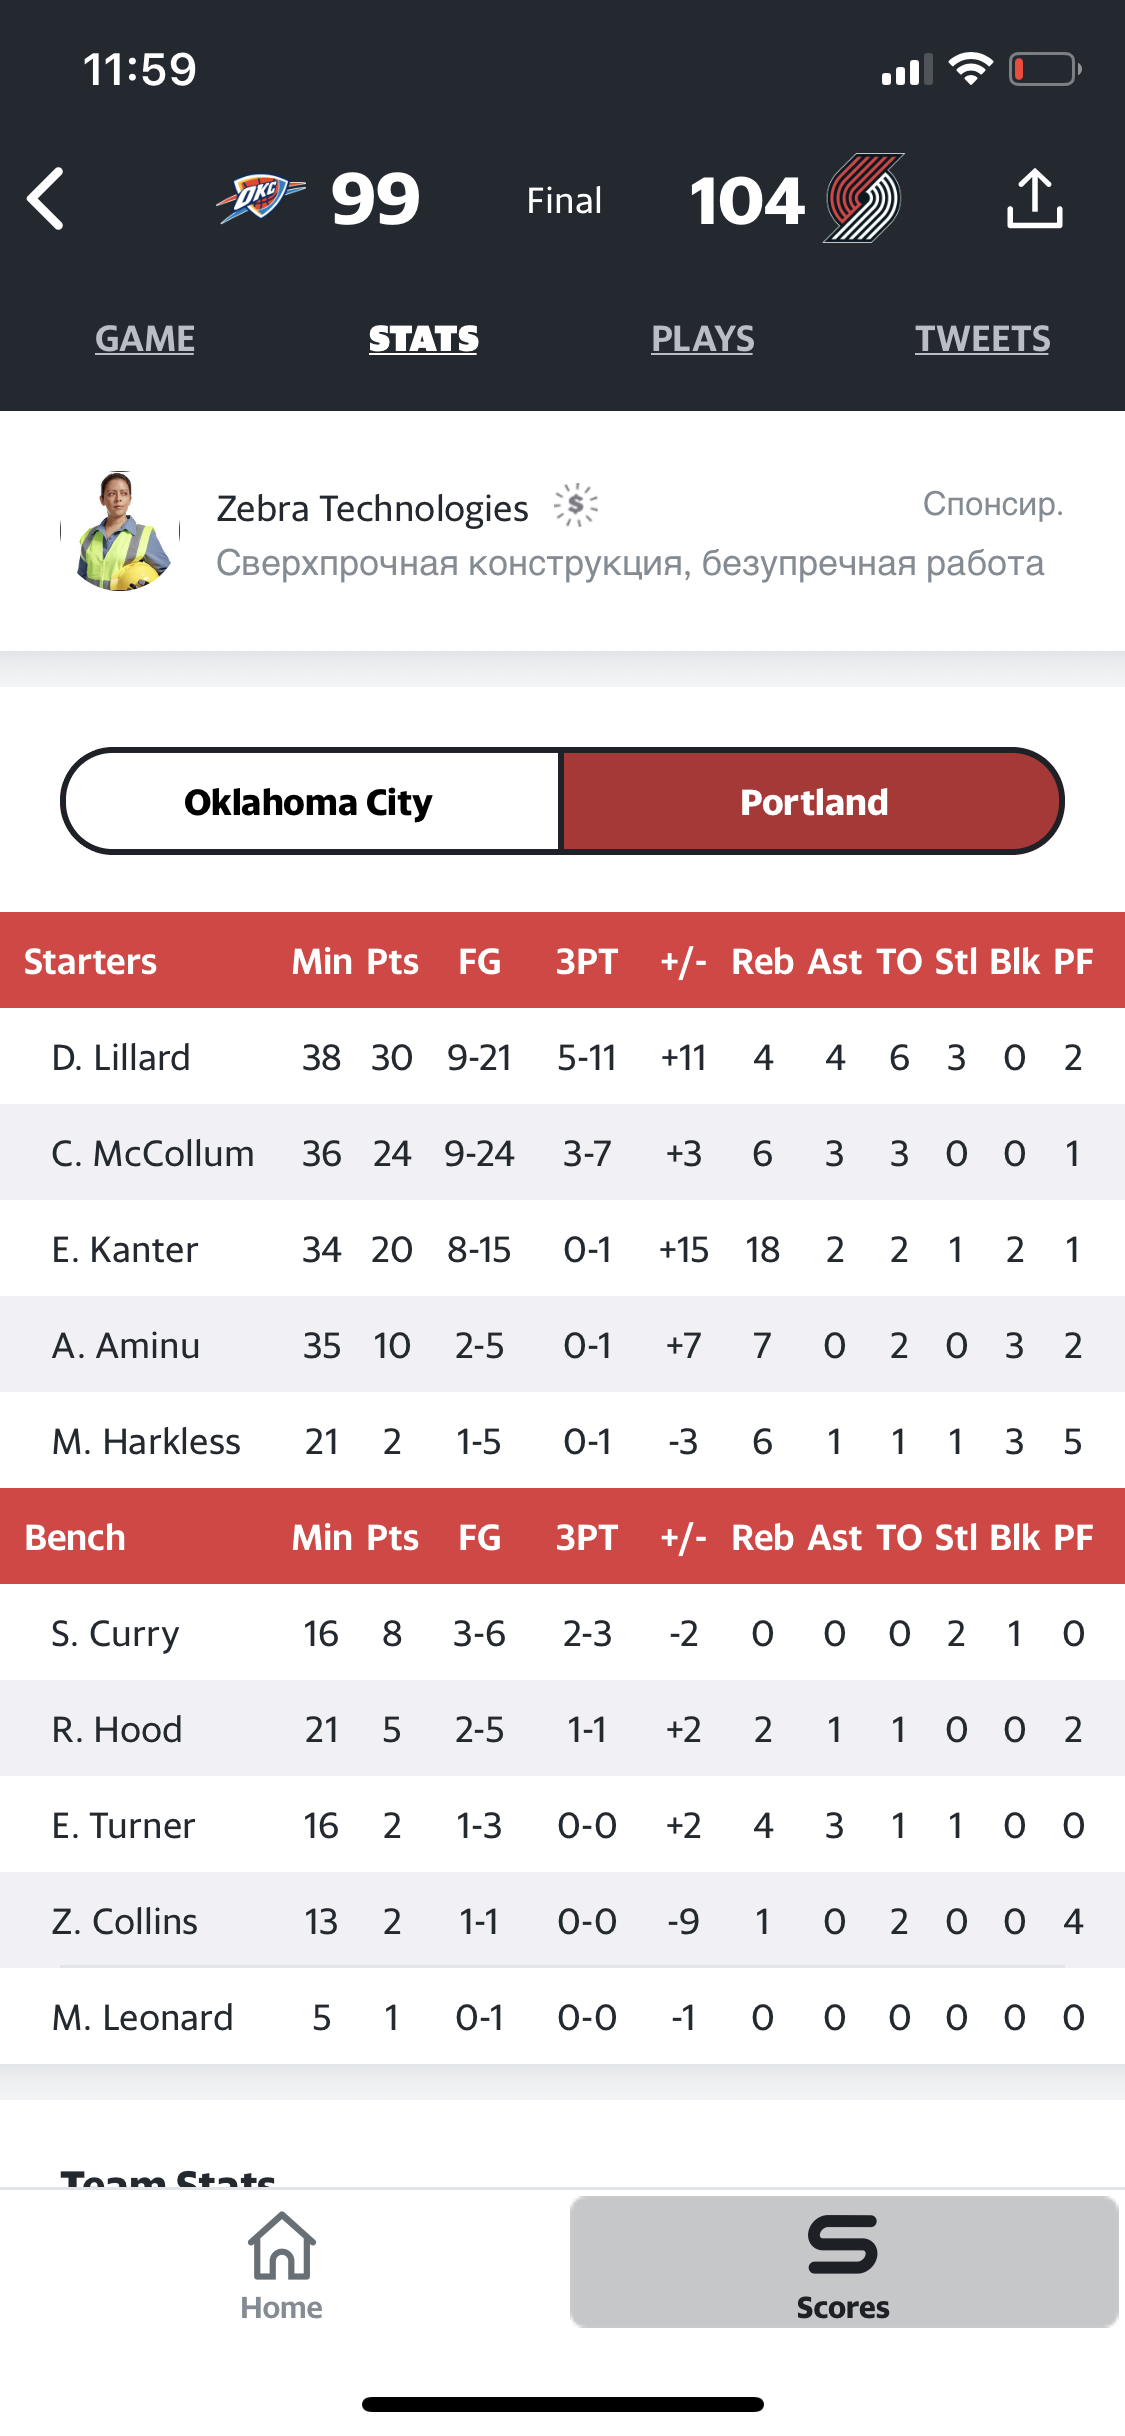Switch to the GAME tab
The image size is (1125, 2436).
tap(145, 339)
